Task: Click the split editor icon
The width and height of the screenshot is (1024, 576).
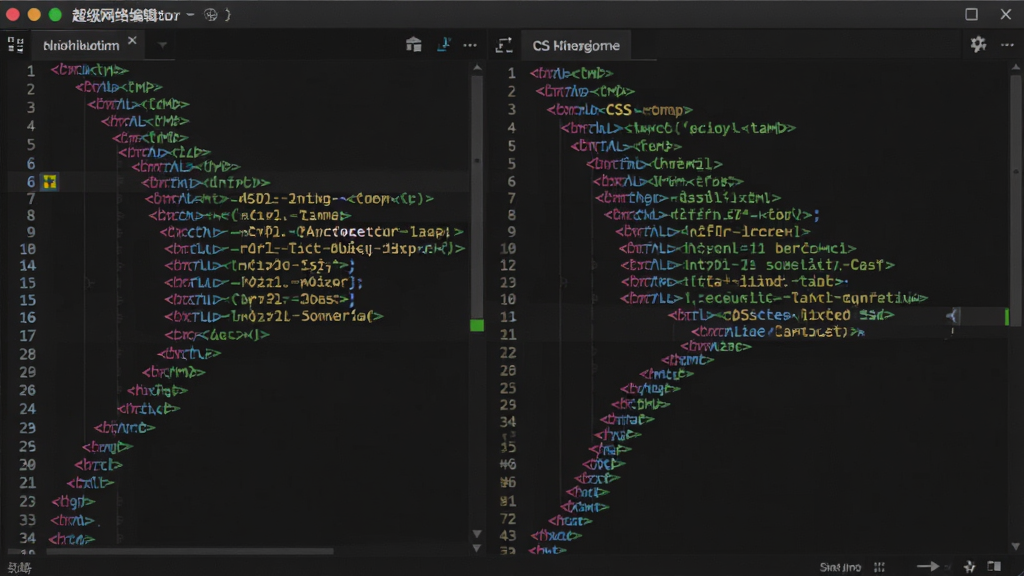Action: [x=504, y=45]
